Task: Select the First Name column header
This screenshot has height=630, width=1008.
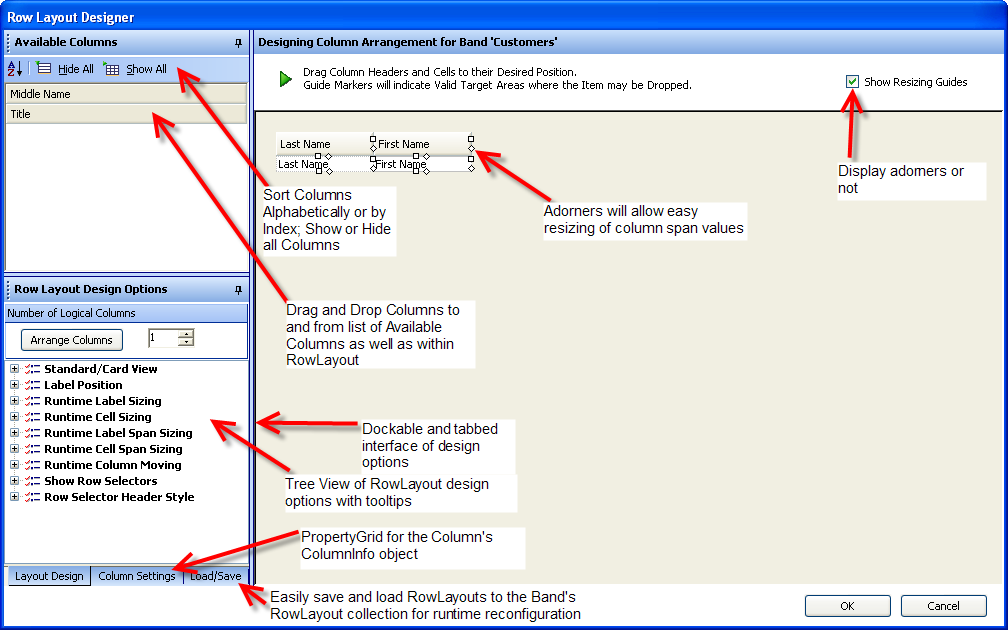Action: tap(421, 144)
